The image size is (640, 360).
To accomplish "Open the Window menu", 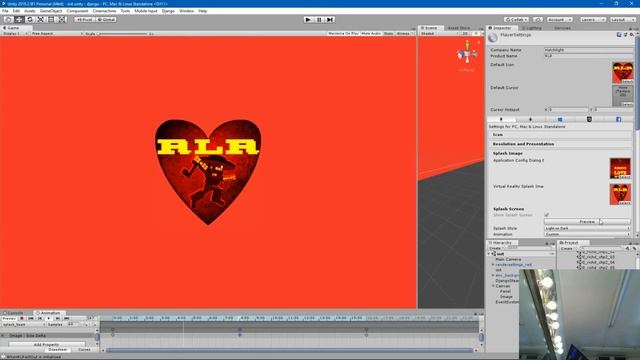I will [187, 11].
